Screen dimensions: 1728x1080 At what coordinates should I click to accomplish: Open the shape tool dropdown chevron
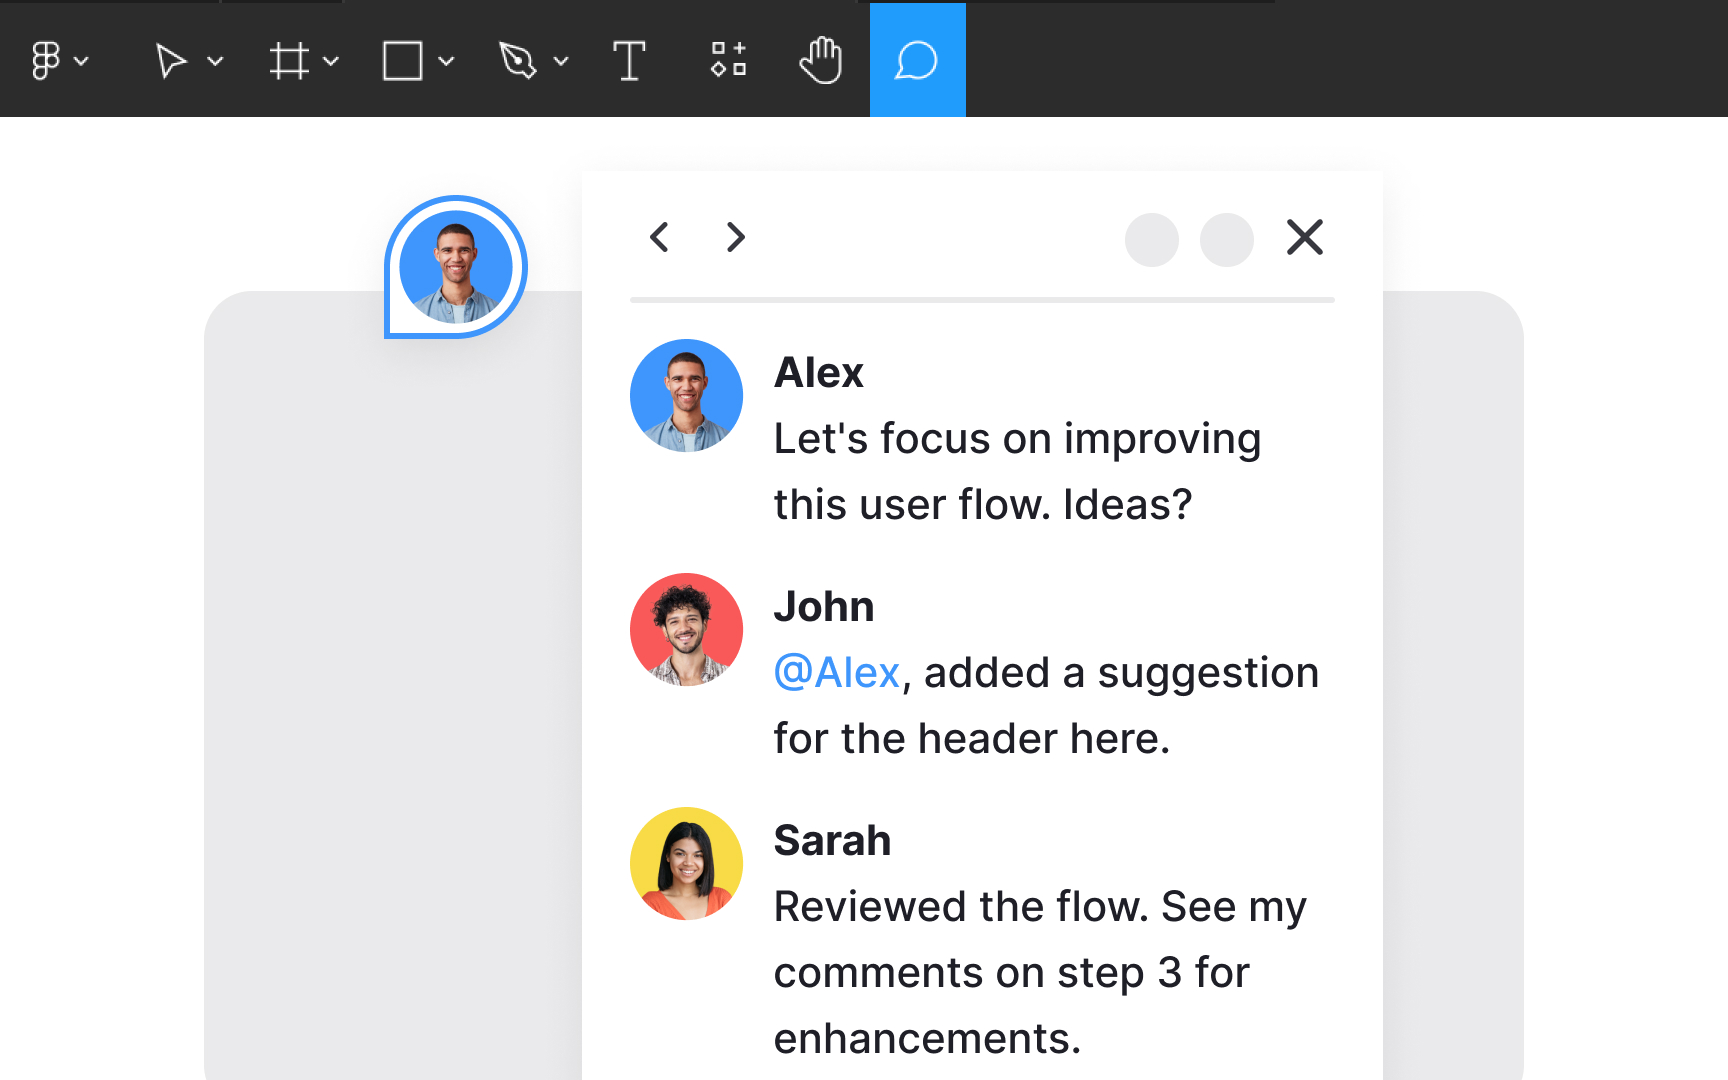coord(447,62)
